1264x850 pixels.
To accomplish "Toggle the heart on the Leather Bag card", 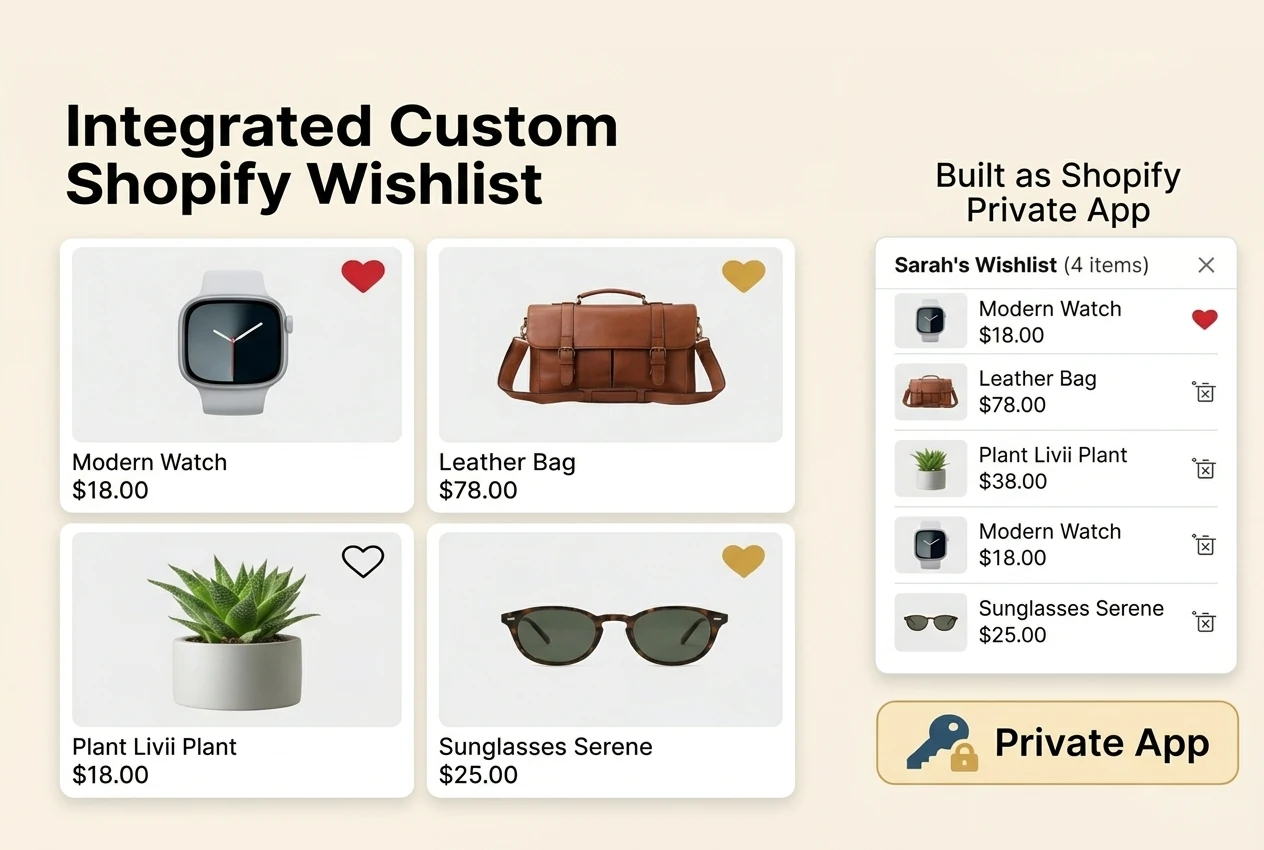I will (x=744, y=276).
